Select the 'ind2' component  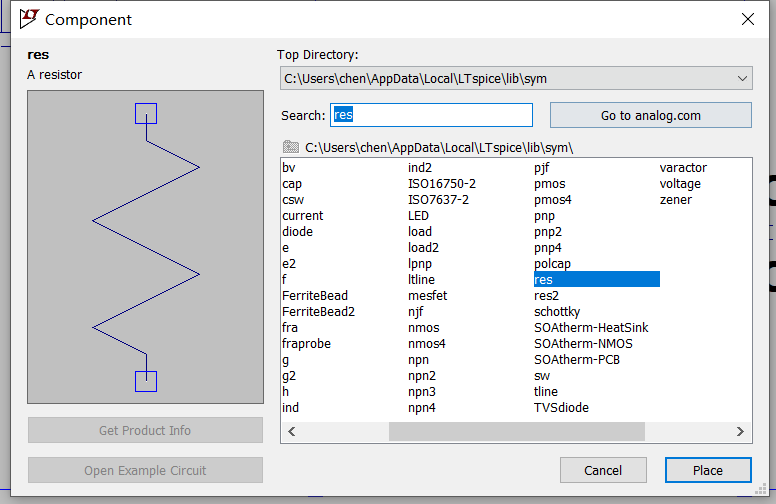(420, 168)
